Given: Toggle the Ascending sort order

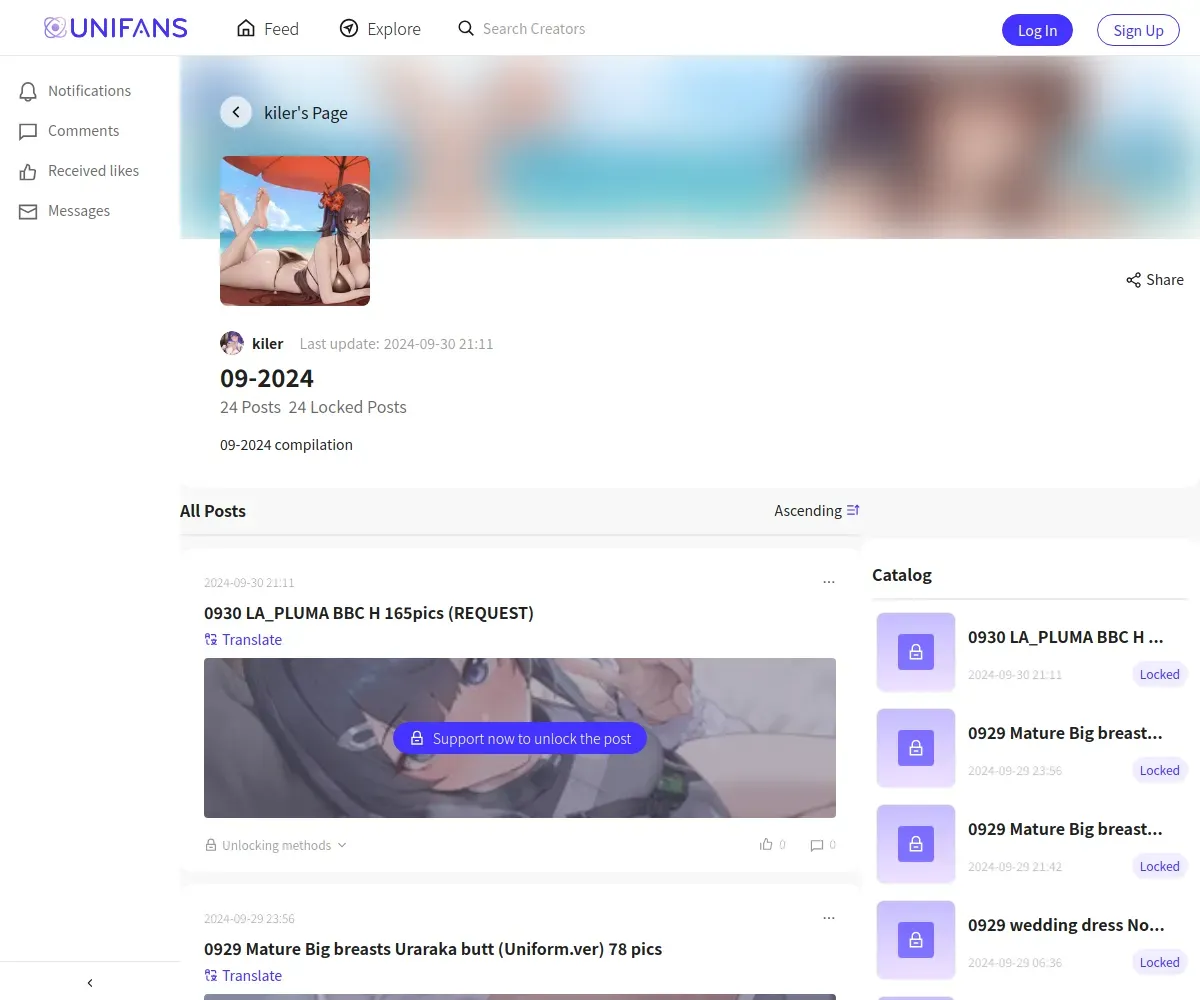Looking at the screenshot, I should (817, 510).
